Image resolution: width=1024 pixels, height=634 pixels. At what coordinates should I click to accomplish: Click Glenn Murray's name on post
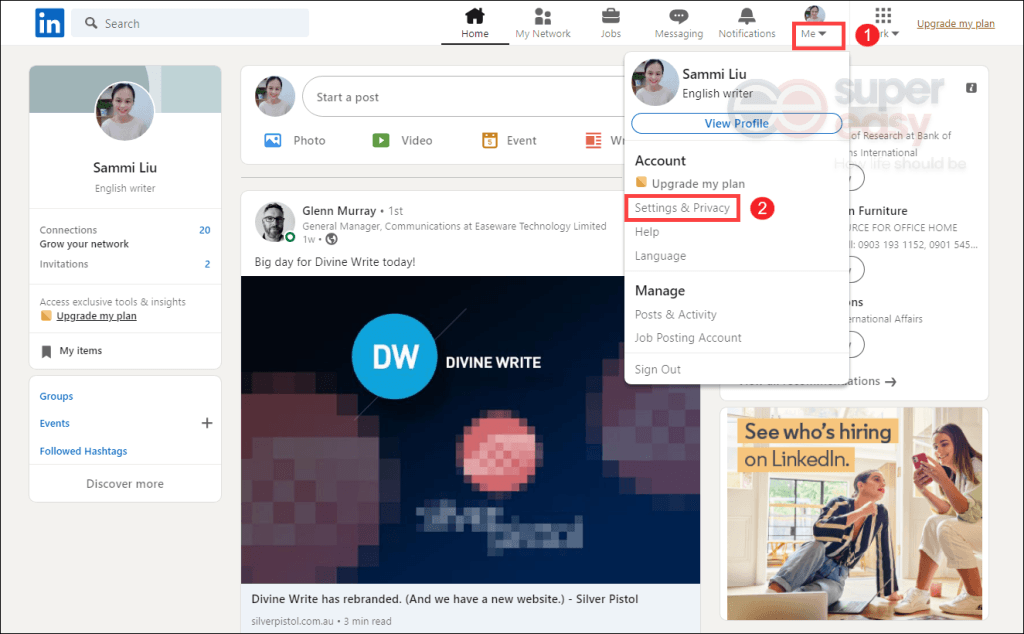(x=339, y=211)
